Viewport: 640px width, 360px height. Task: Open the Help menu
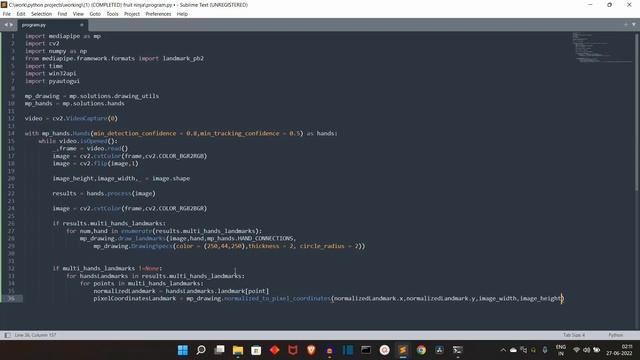[x=182, y=14]
